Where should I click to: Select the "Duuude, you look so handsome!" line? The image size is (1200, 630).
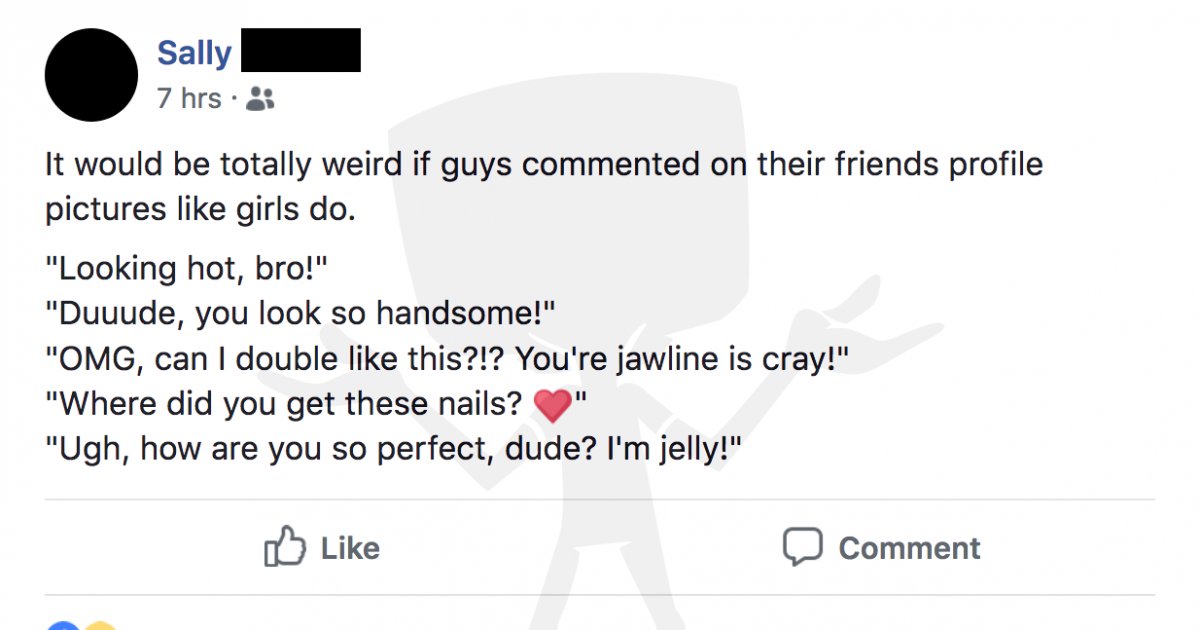pos(299,314)
